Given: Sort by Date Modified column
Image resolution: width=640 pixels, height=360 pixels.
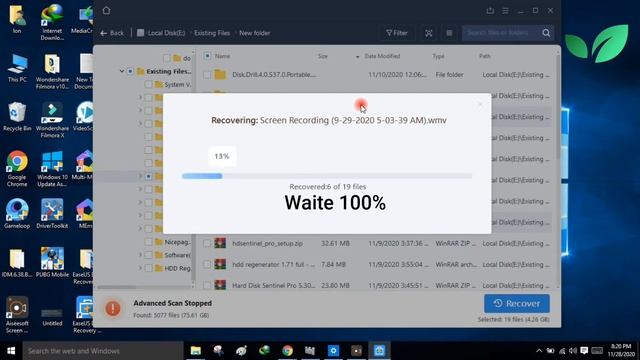Looking at the screenshot, I should click(382, 56).
